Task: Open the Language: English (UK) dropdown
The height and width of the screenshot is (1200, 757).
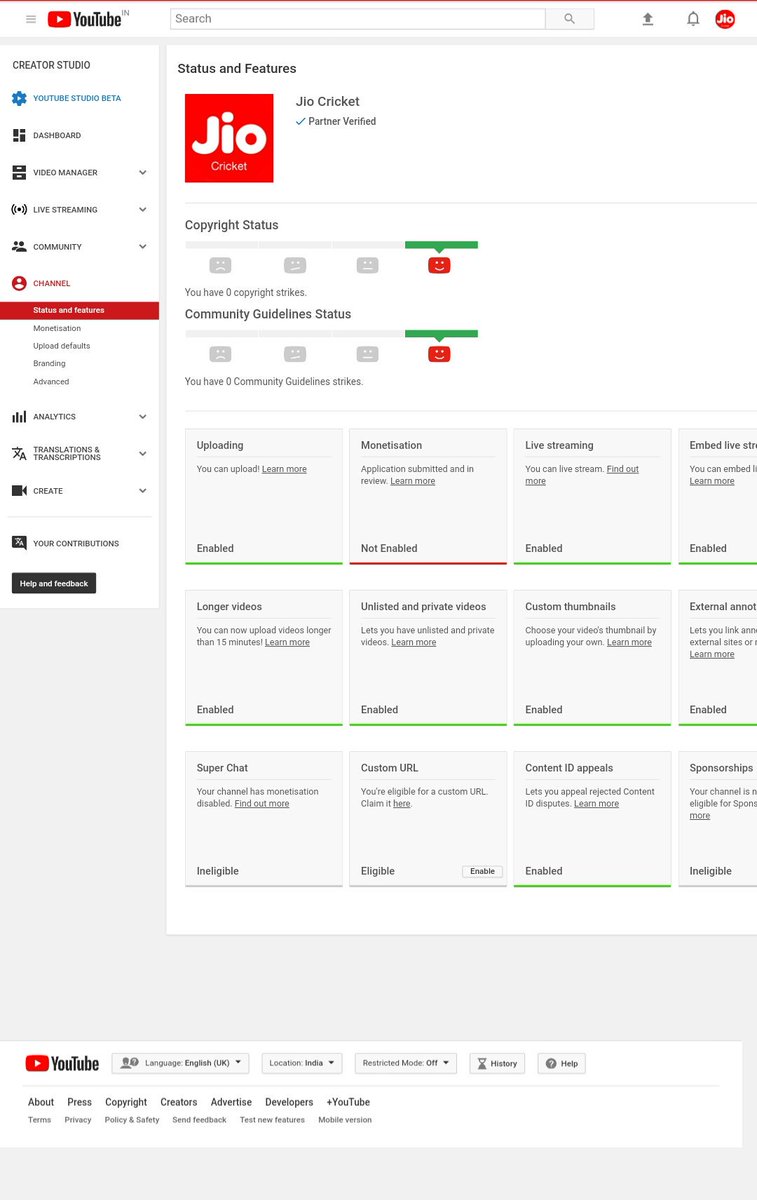Action: tap(181, 1063)
